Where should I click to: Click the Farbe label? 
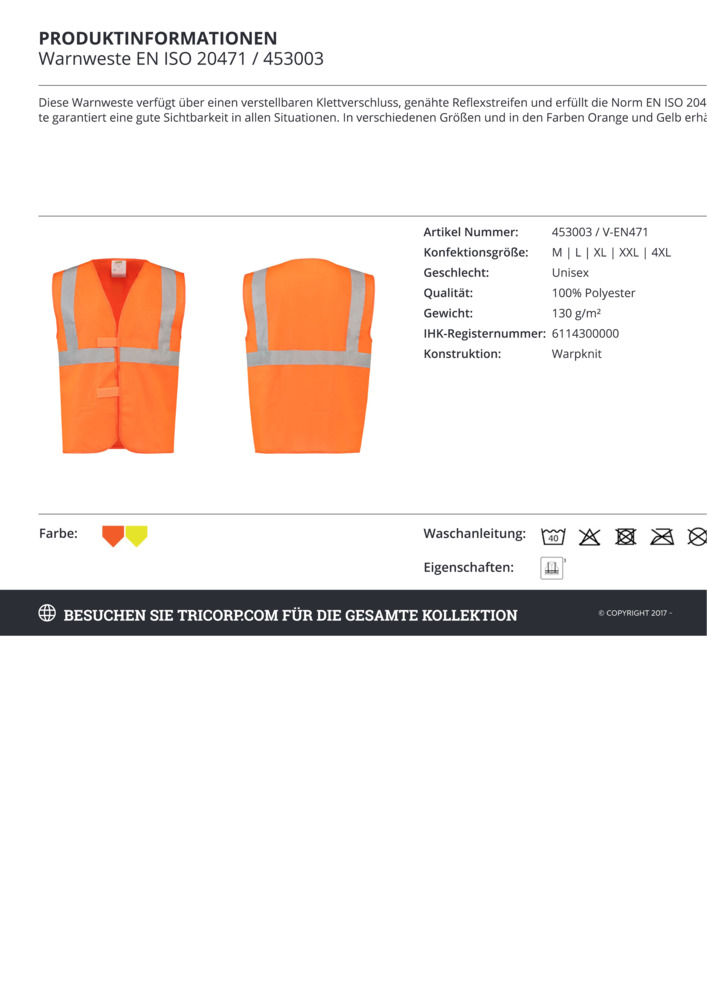58,533
